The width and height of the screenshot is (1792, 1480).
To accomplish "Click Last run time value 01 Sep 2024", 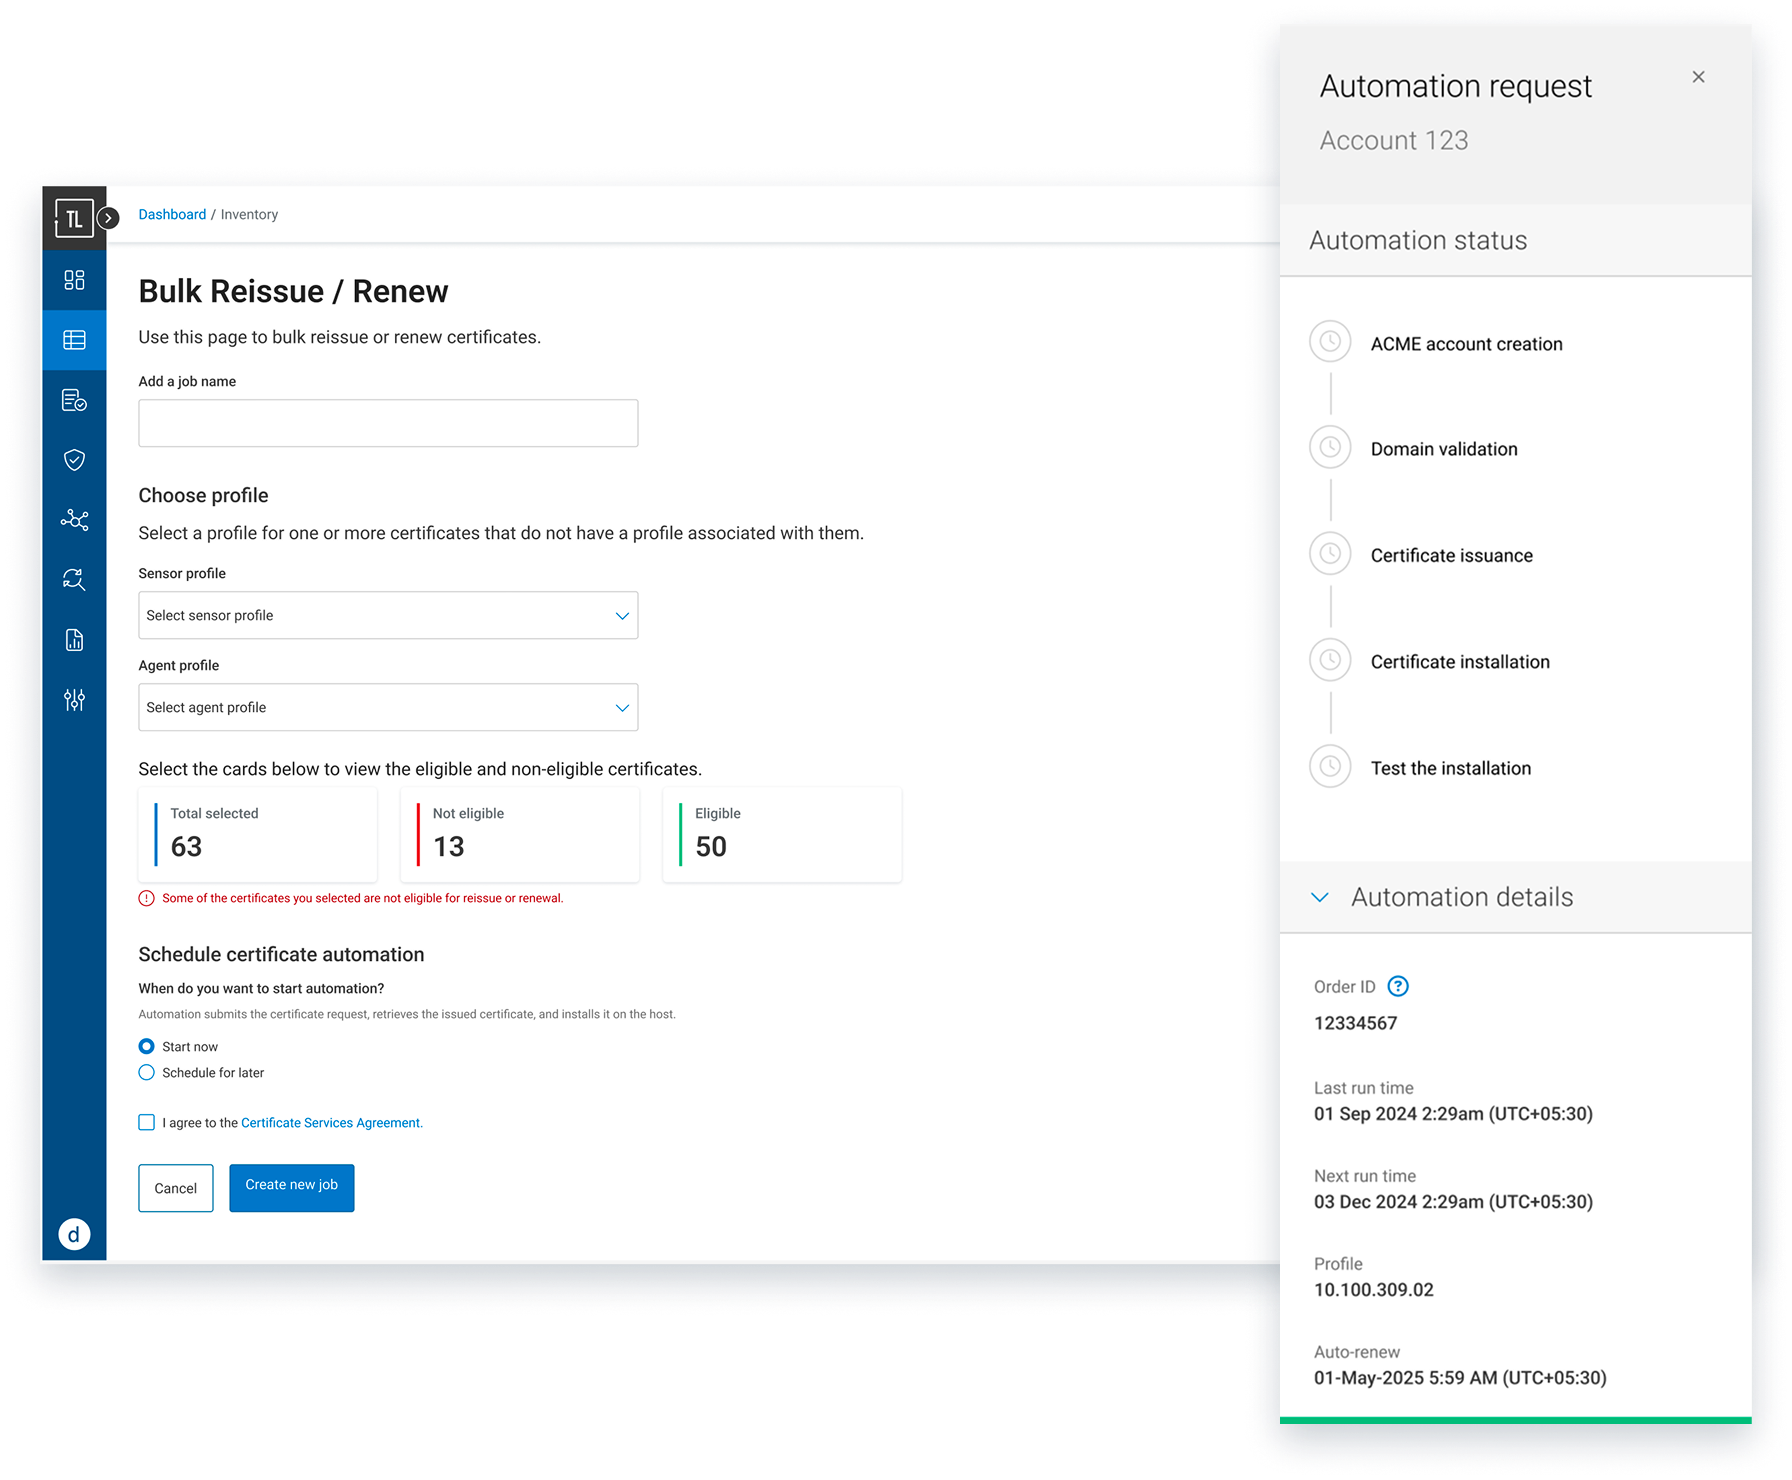I will (x=1453, y=1114).
